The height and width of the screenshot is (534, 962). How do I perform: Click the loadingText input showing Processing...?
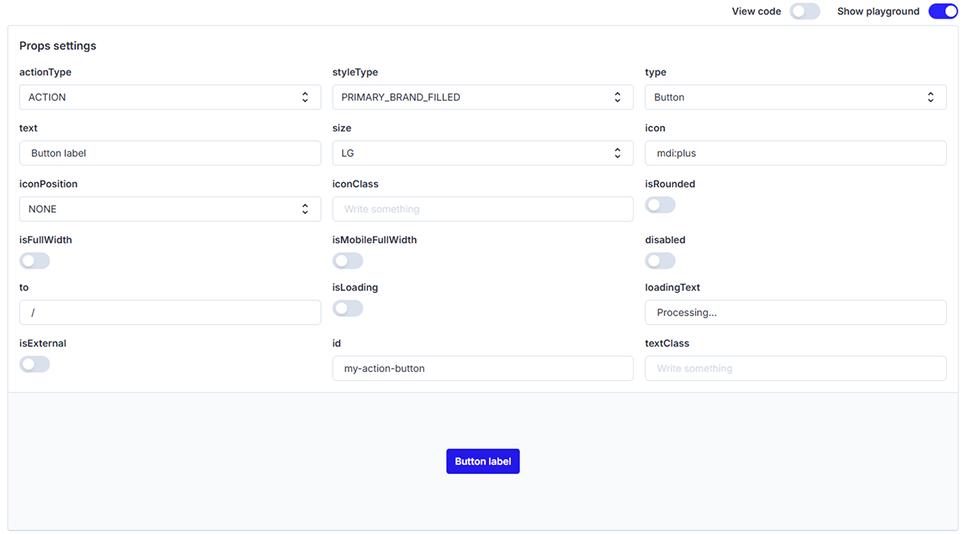pos(796,312)
